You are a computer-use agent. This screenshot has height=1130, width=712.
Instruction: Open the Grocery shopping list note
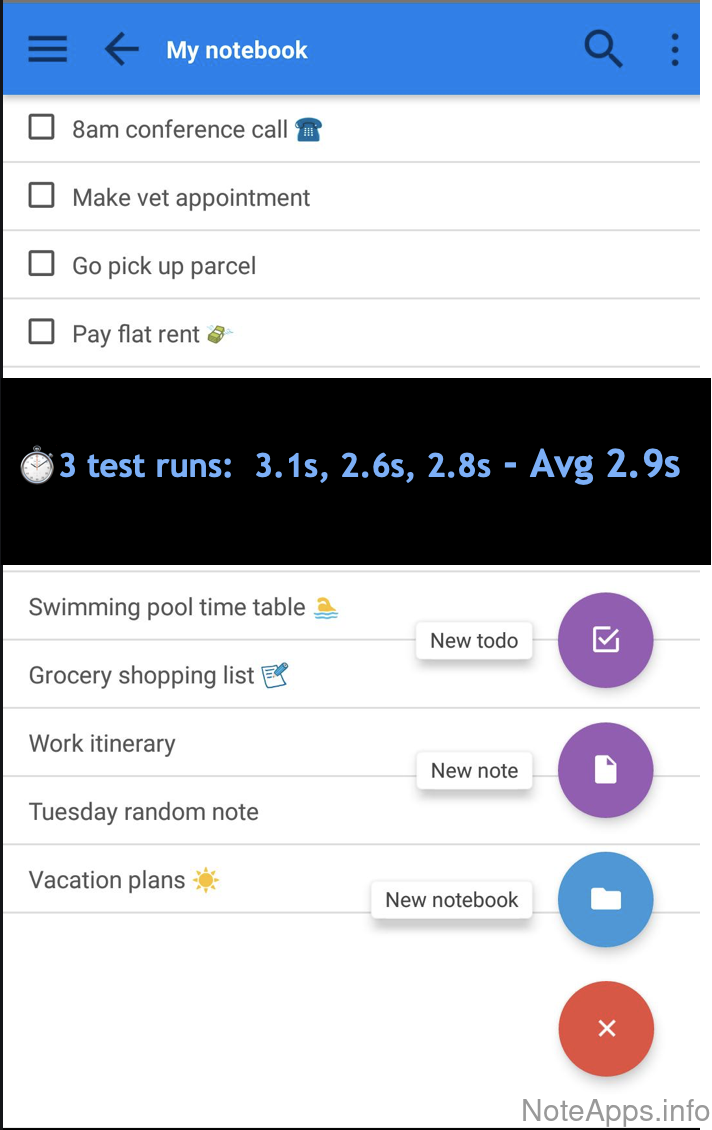(x=142, y=676)
